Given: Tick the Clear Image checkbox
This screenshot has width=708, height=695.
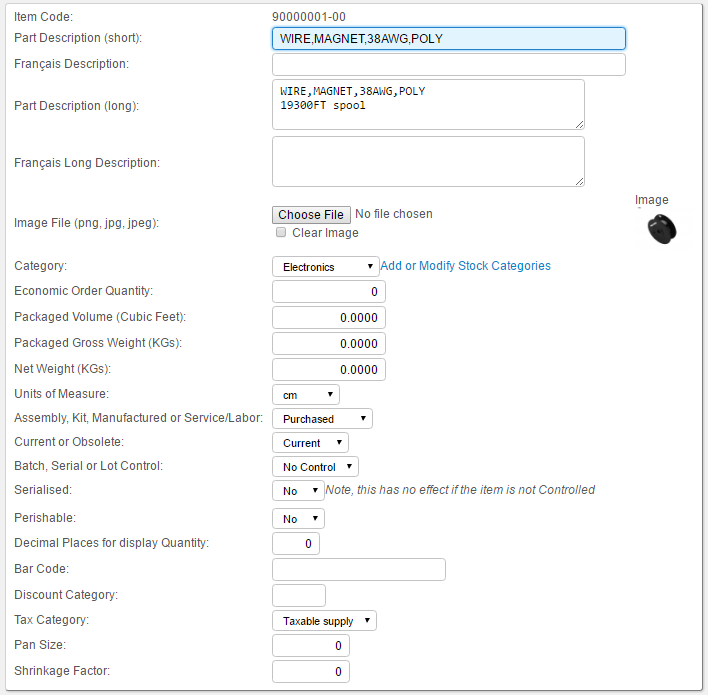Looking at the screenshot, I should pos(281,232).
